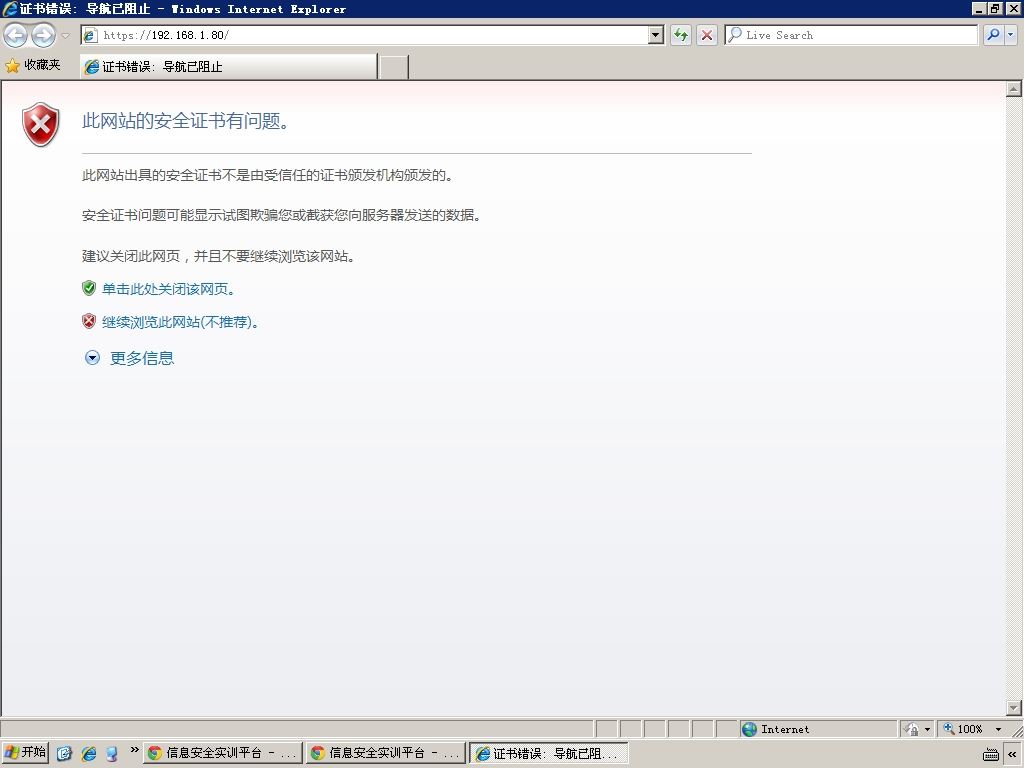Click the keyboard icon in system tray

(x=990, y=754)
